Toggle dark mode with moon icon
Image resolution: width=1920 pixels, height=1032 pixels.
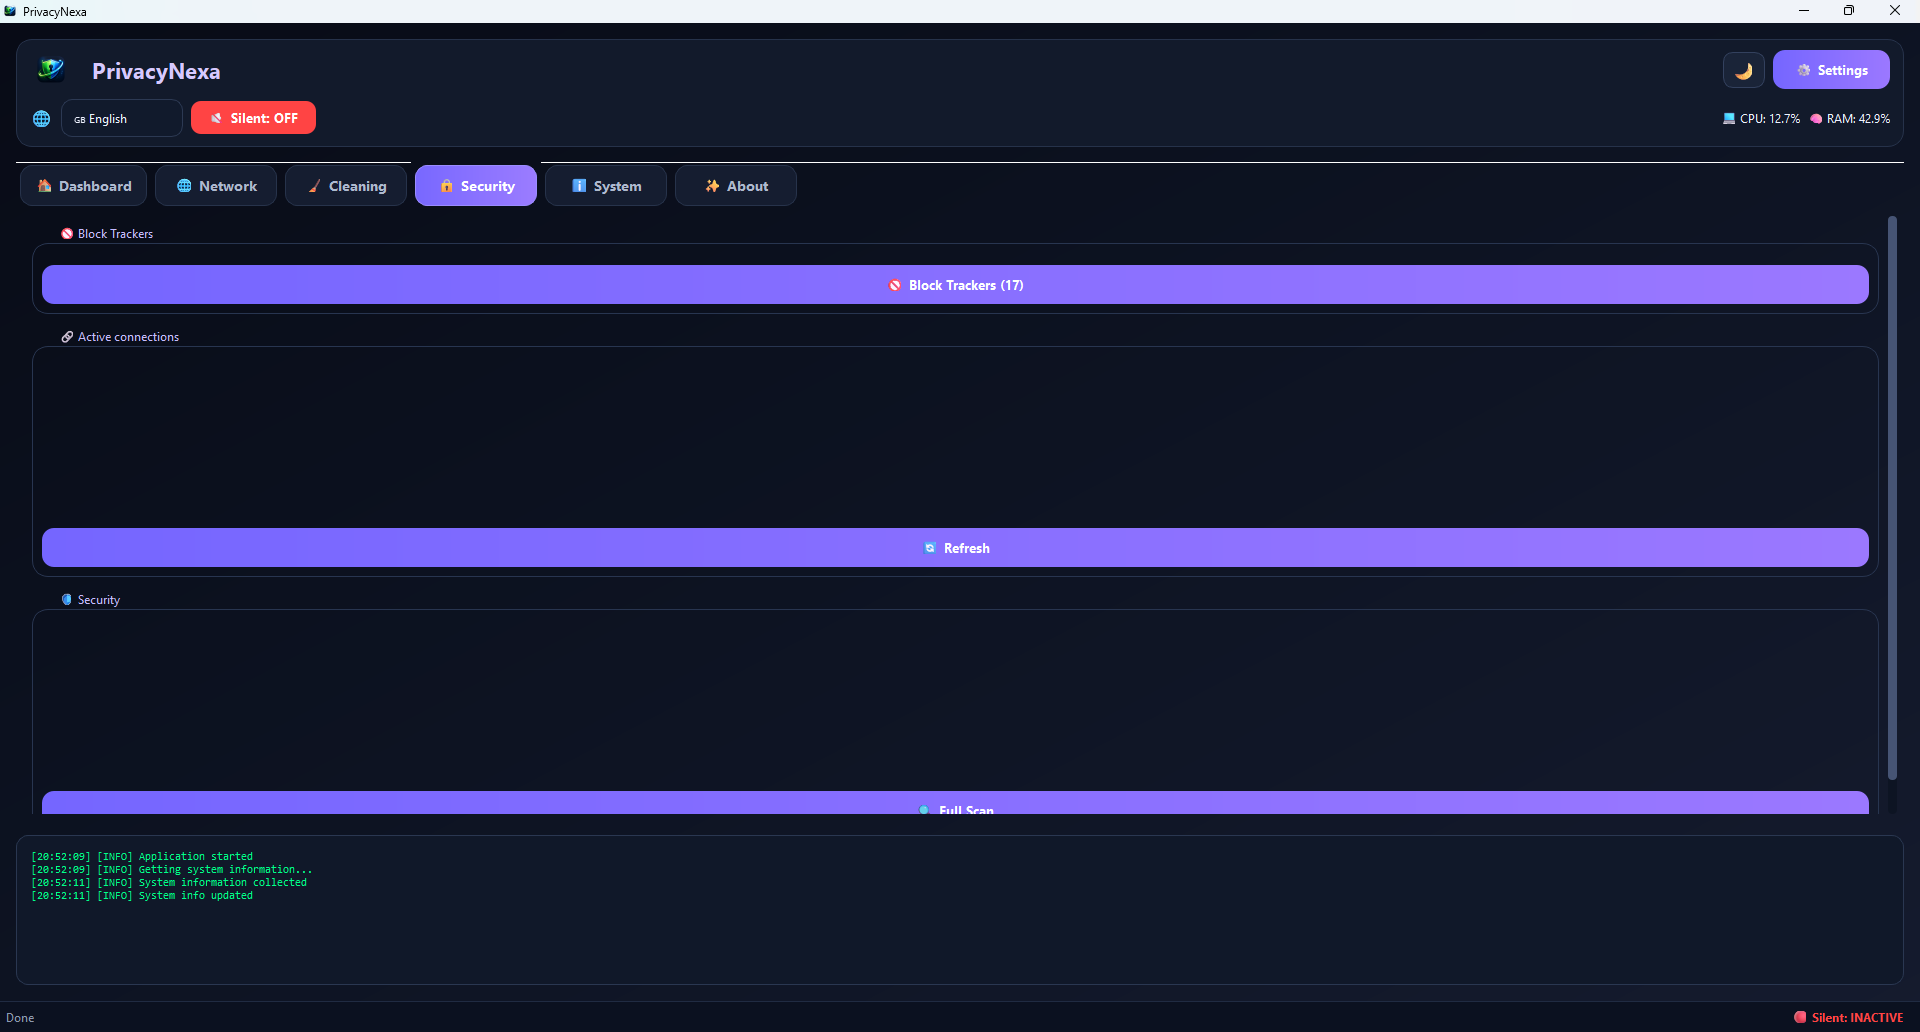pyautogui.click(x=1743, y=71)
